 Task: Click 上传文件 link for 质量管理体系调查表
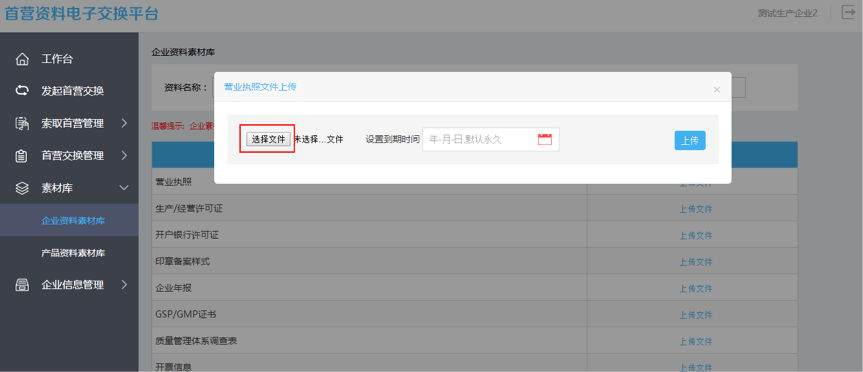(696, 341)
